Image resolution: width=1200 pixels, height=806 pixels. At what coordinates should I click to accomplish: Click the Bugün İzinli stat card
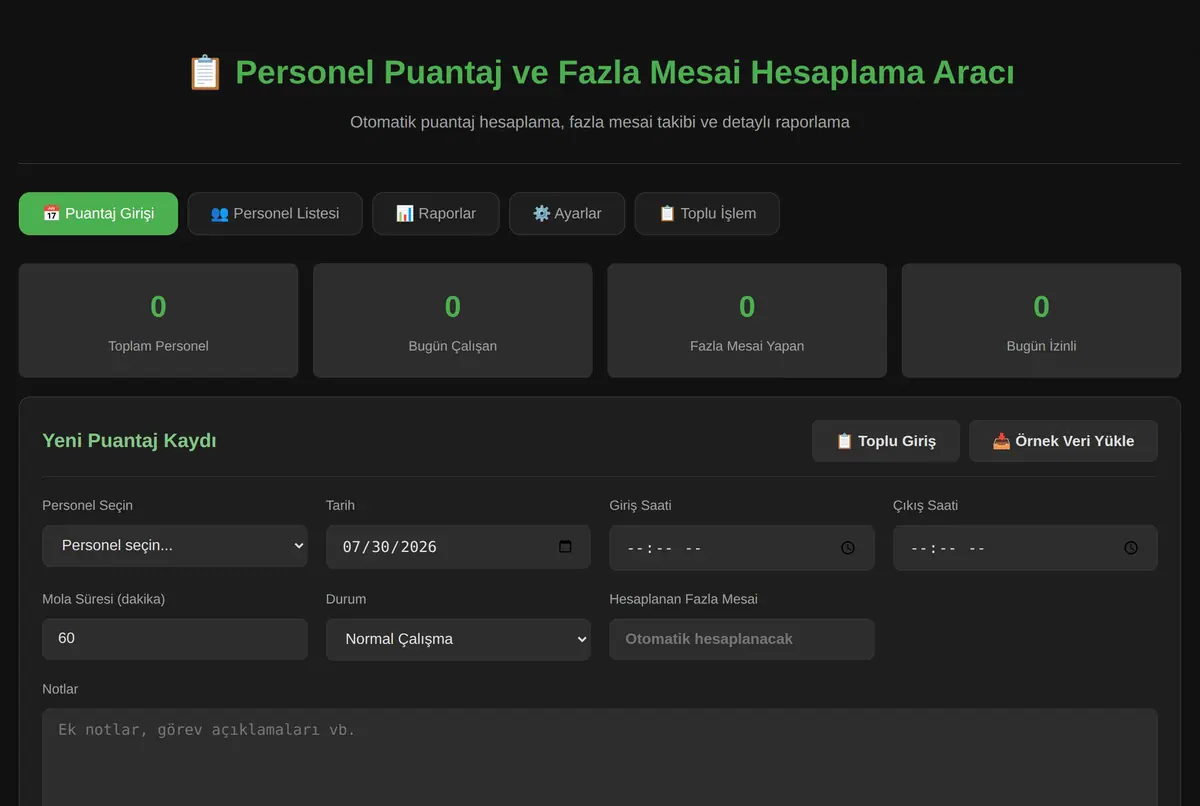click(1041, 320)
